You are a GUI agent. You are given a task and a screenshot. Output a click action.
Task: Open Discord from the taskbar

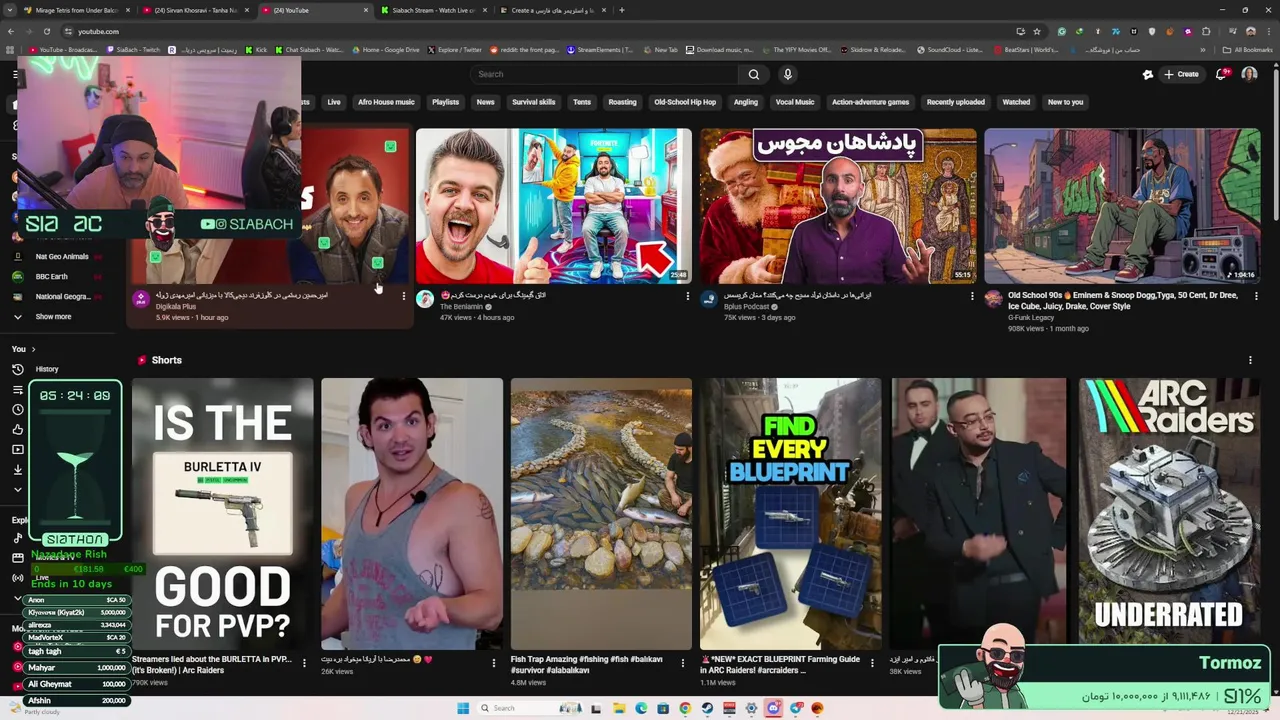[773, 708]
